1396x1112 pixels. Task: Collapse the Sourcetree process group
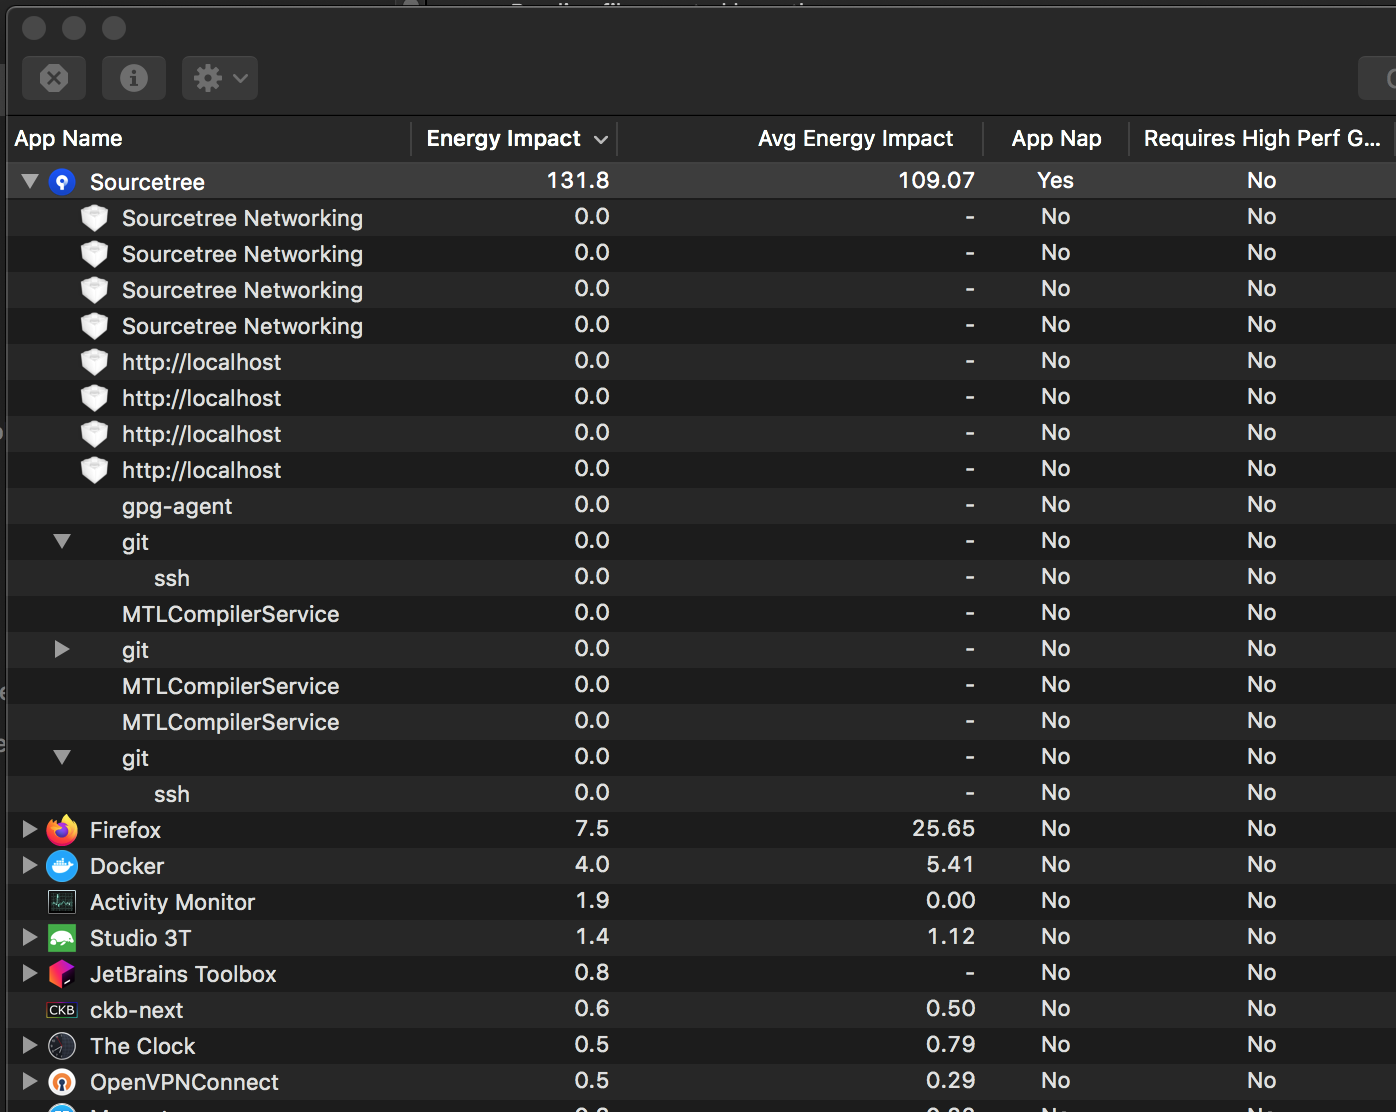point(30,181)
